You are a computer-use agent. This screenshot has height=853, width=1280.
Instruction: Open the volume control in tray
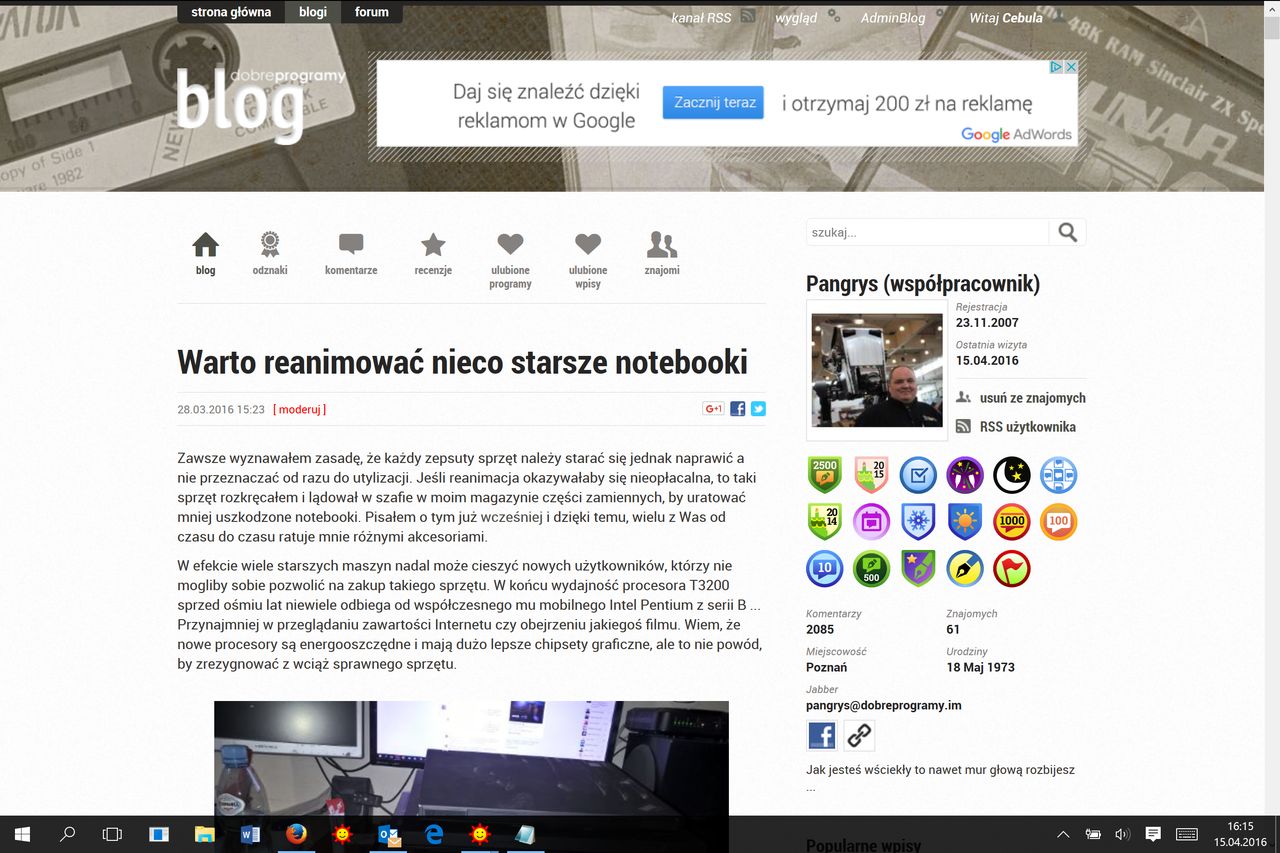pos(1122,834)
